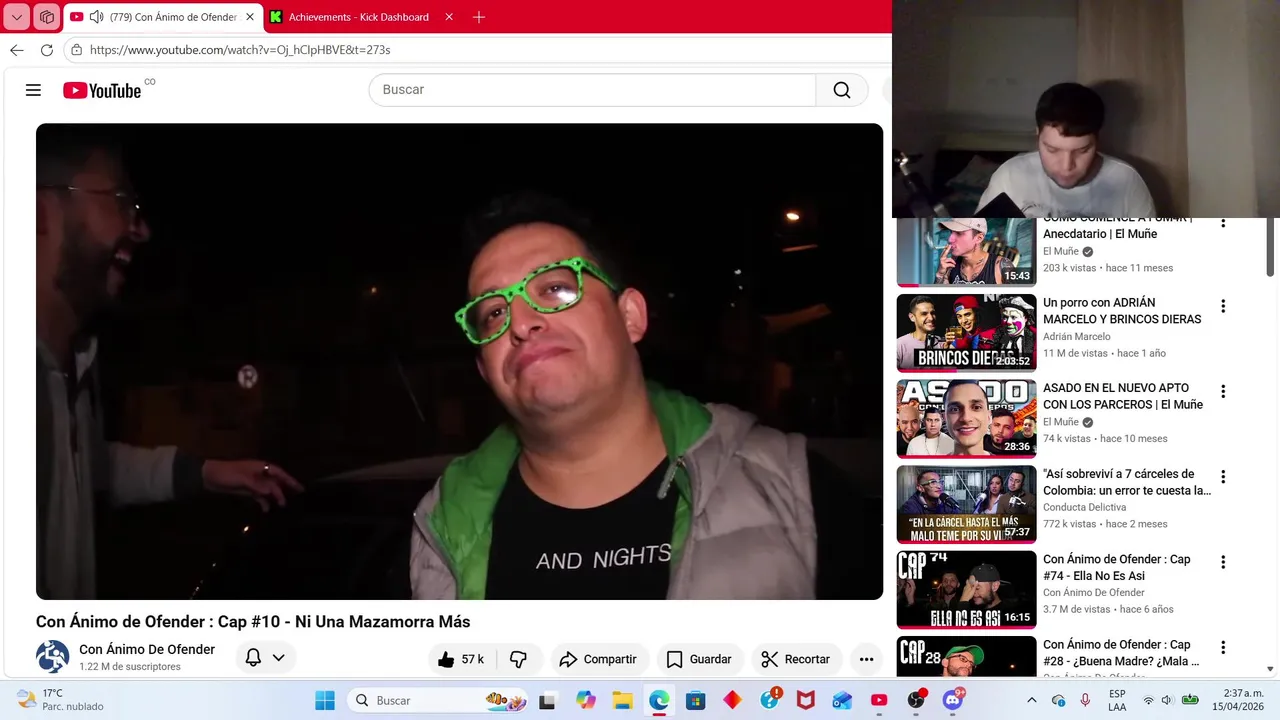The width and height of the screenshot is (1280, 720).
Task: Open the YouTube hamburger guide menu
Action: pyautogui.click(x=33, y=90)
